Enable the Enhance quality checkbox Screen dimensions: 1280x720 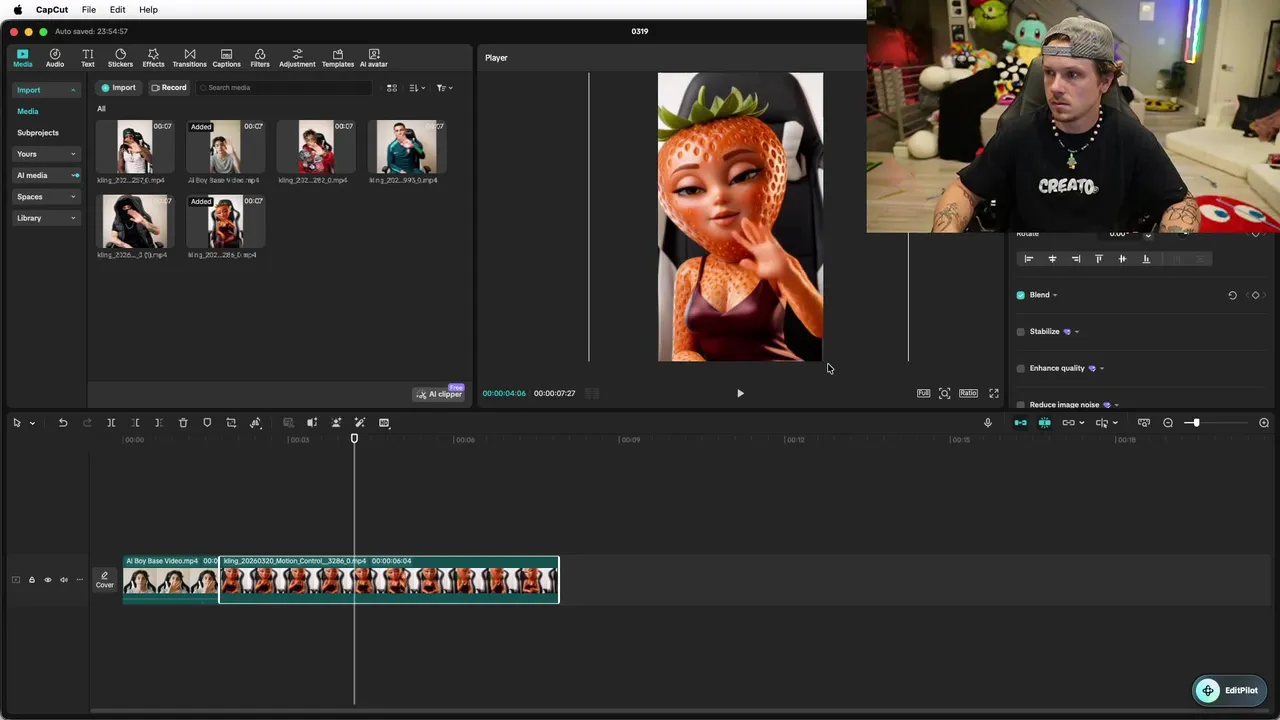coord(1021,368)
